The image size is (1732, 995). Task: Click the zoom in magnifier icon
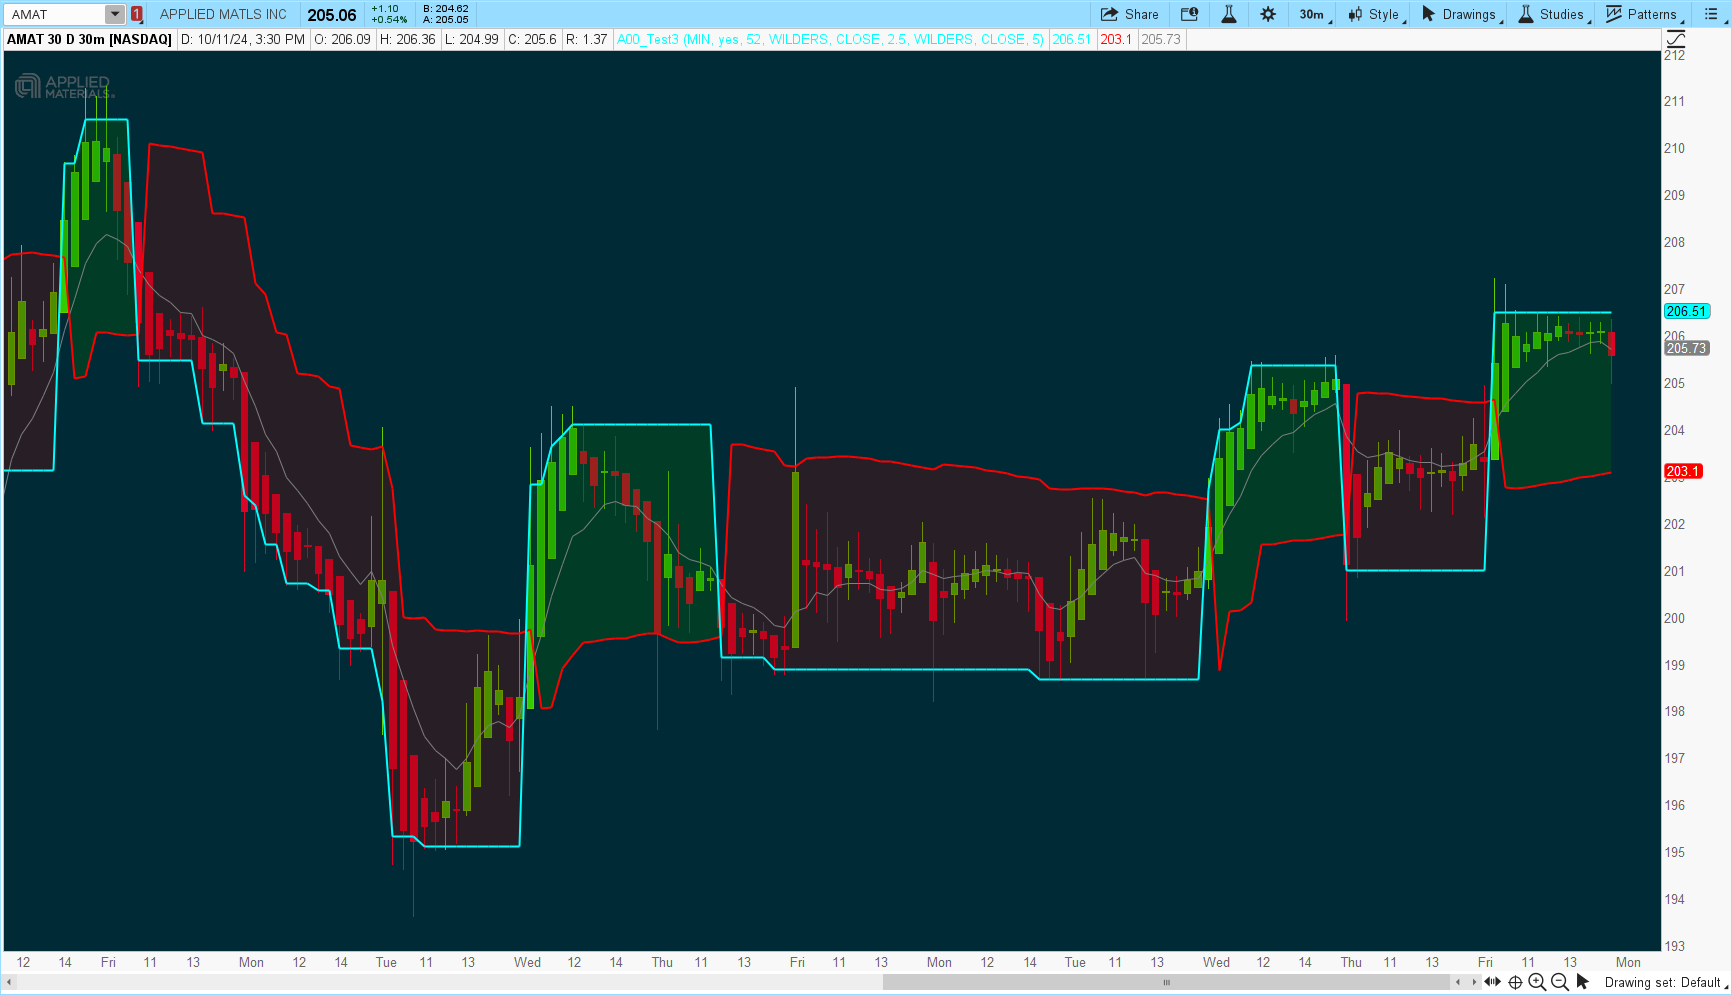(x=1537, y=982)
